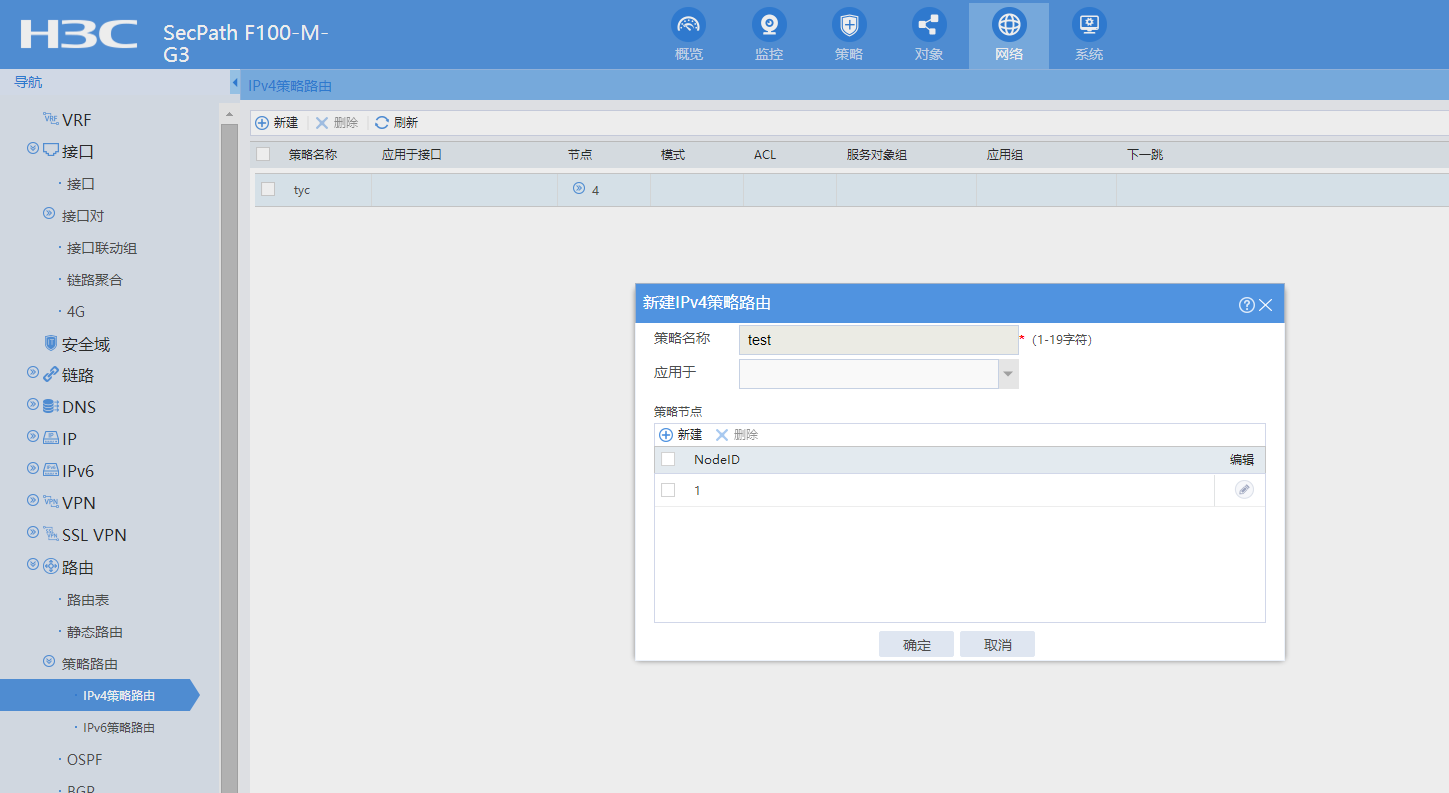Open the 策略 policy tab
Viewport: 1449px width, 793px height.
(848, 35)
